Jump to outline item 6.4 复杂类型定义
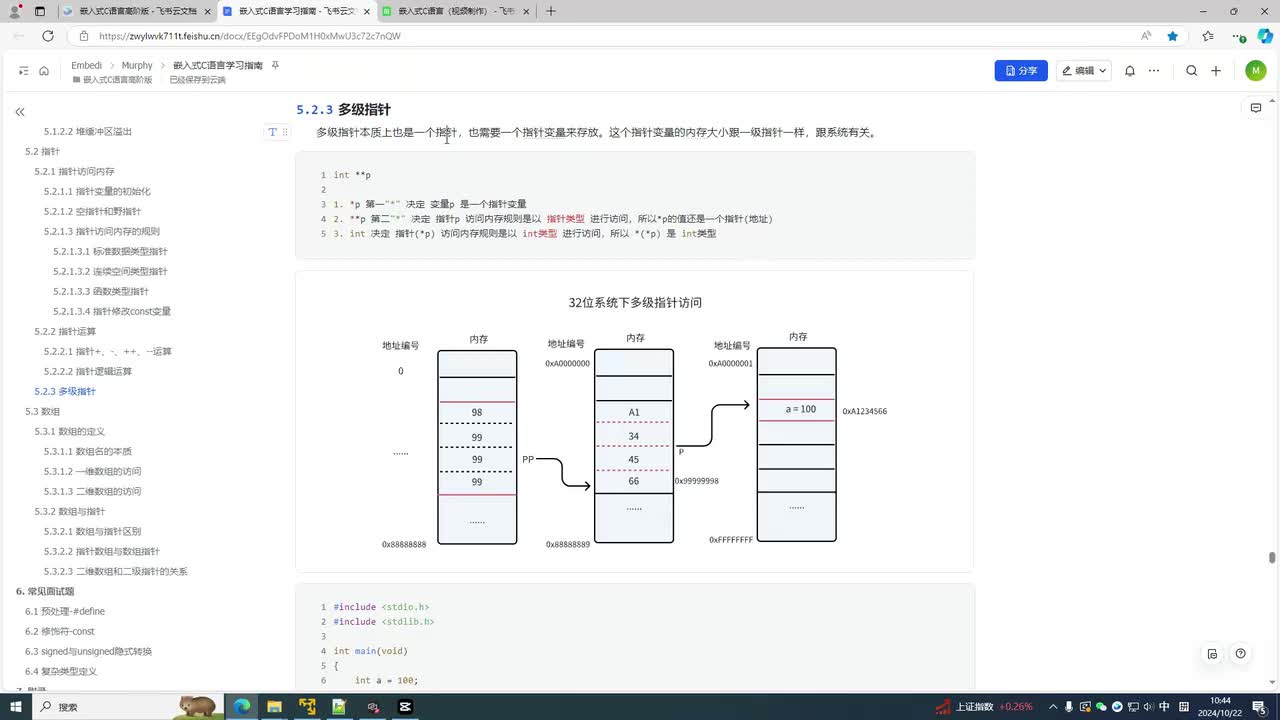Viewport: 1280px width, 720px height. point(61,671)
